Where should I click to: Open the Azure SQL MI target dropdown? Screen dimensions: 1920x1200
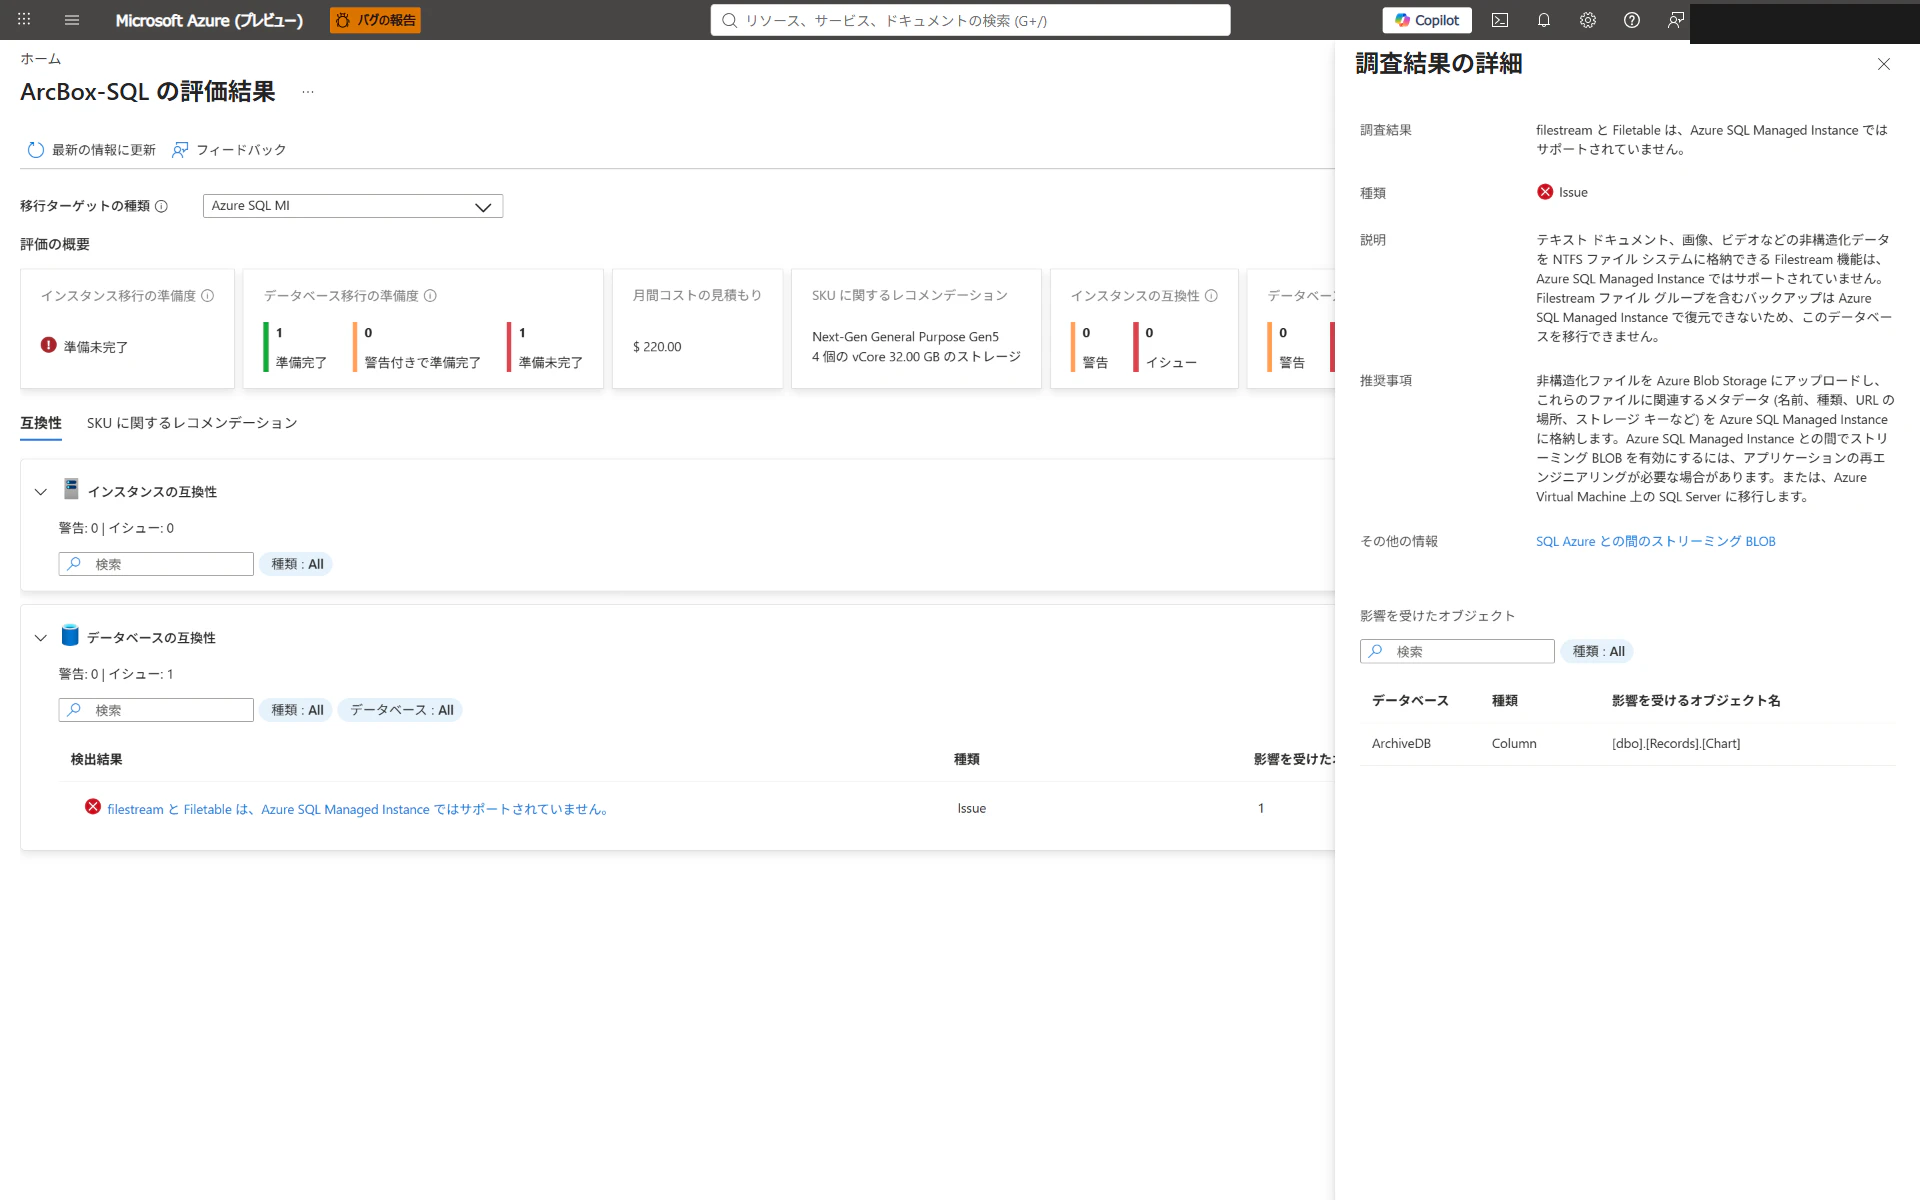[x=353, y=206]
